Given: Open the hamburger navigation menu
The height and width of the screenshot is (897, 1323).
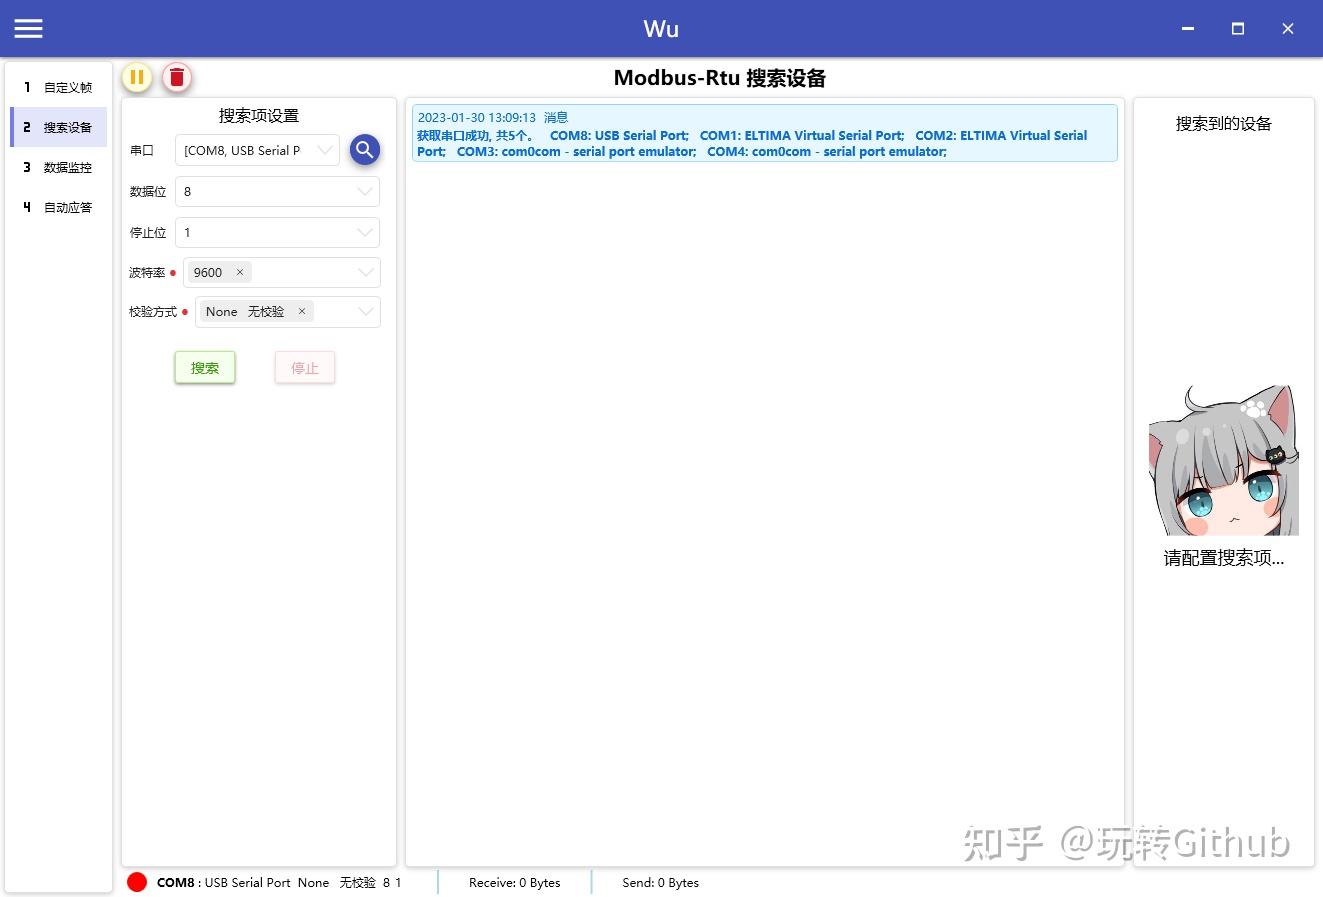Looking at the screenshot, I should pyautogui.click(x=28, y=28).
